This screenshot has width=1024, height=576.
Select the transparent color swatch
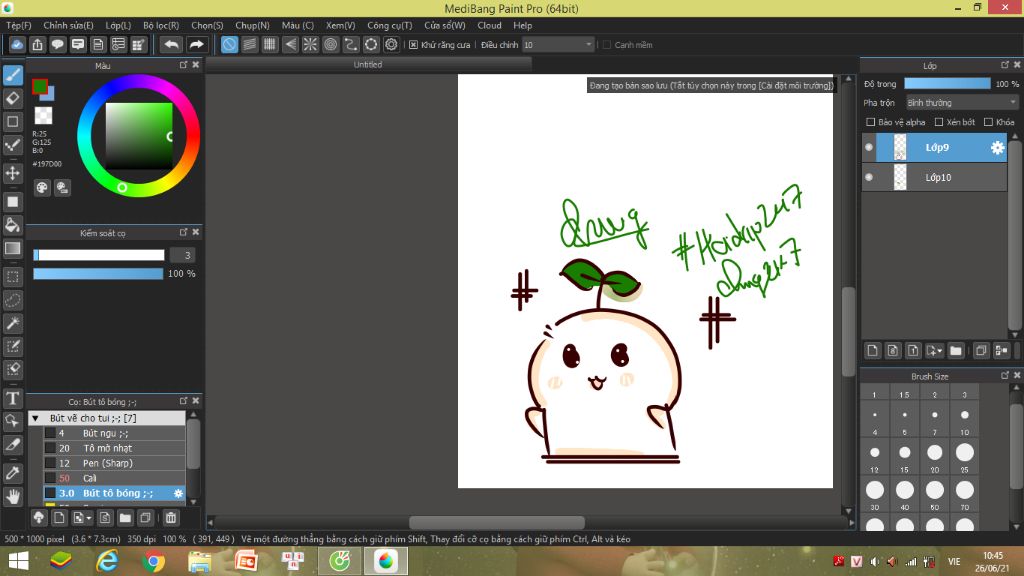[x=43, y=116]
